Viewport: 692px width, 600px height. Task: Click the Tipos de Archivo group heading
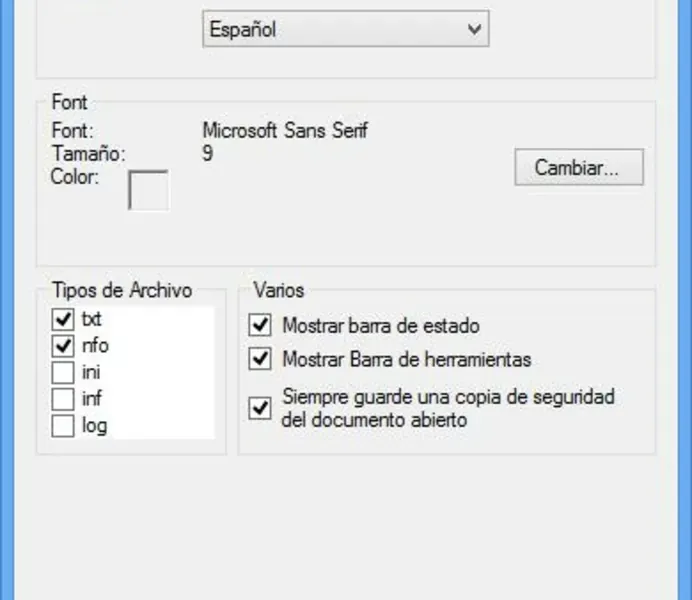pyautogui.click(x=121, y=291)
